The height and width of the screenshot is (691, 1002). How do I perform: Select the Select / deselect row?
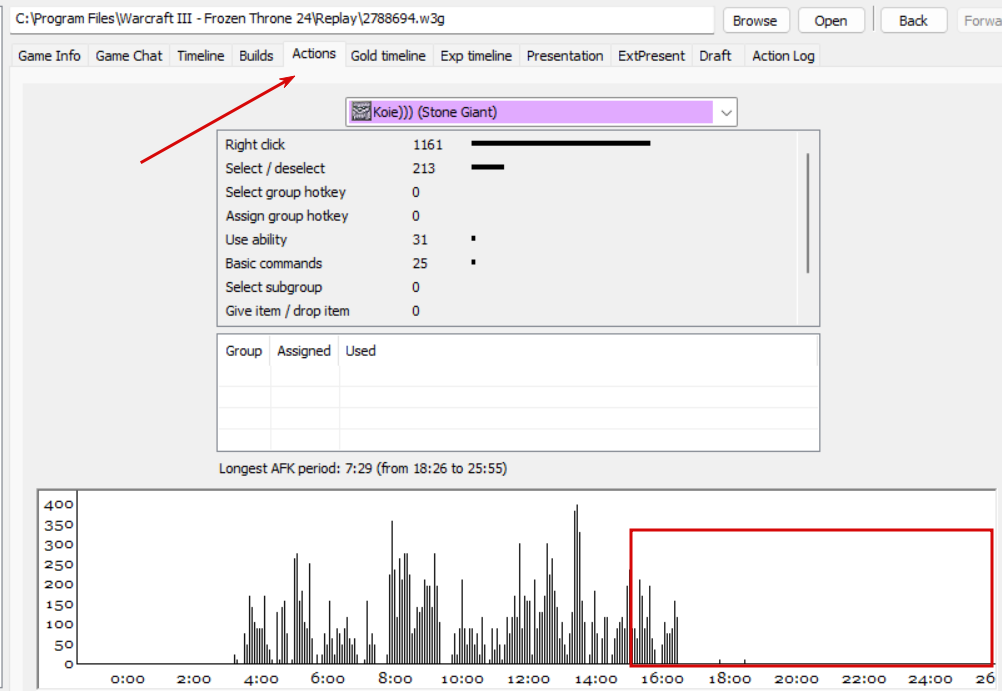tap(507, 168)
